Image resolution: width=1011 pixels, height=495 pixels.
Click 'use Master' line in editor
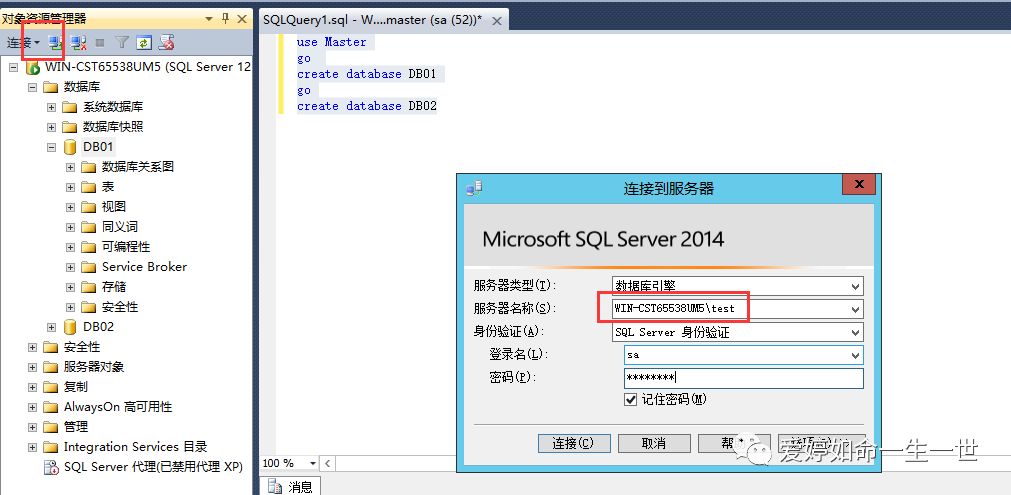(x=331, y=42)
